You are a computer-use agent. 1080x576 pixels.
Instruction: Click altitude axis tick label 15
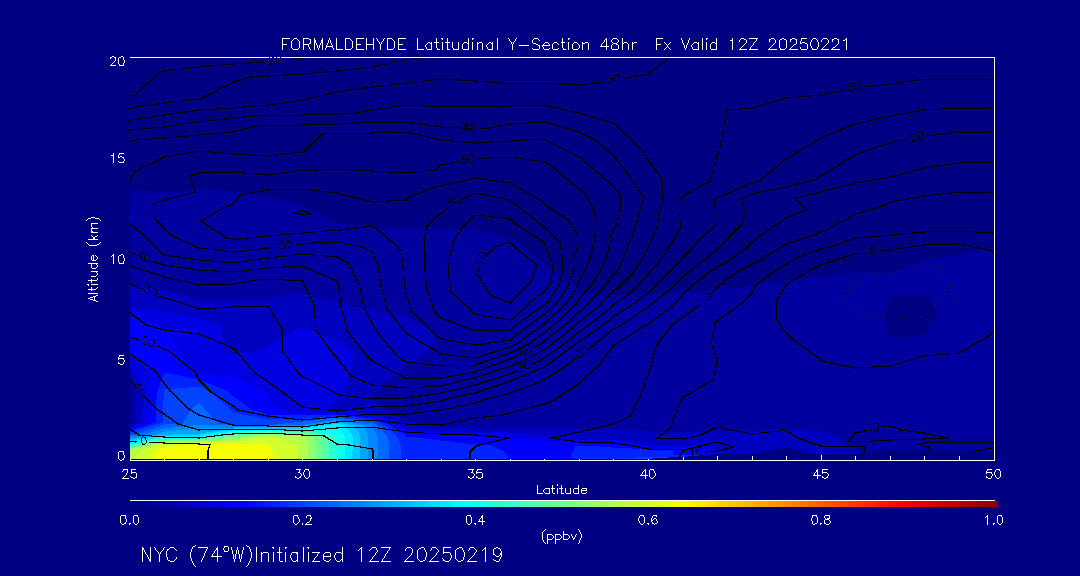[x=116, y=158]
